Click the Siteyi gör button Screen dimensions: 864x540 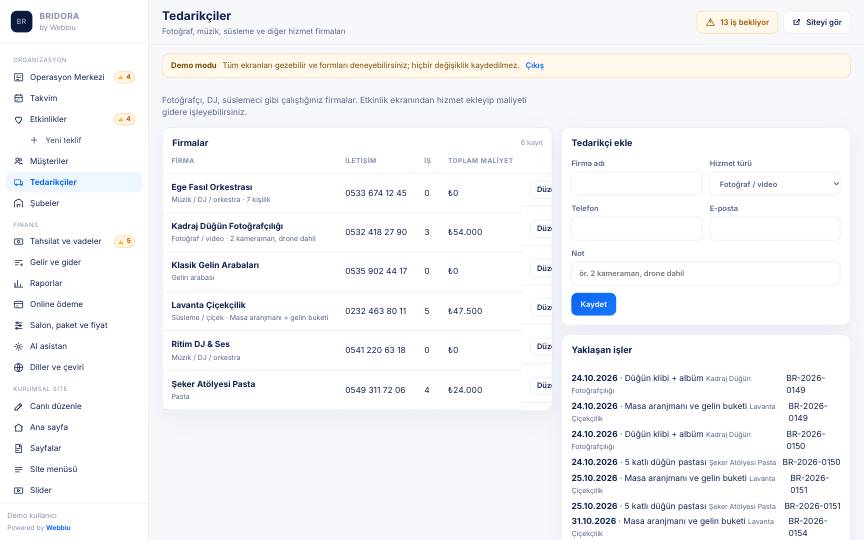[817, 22]
